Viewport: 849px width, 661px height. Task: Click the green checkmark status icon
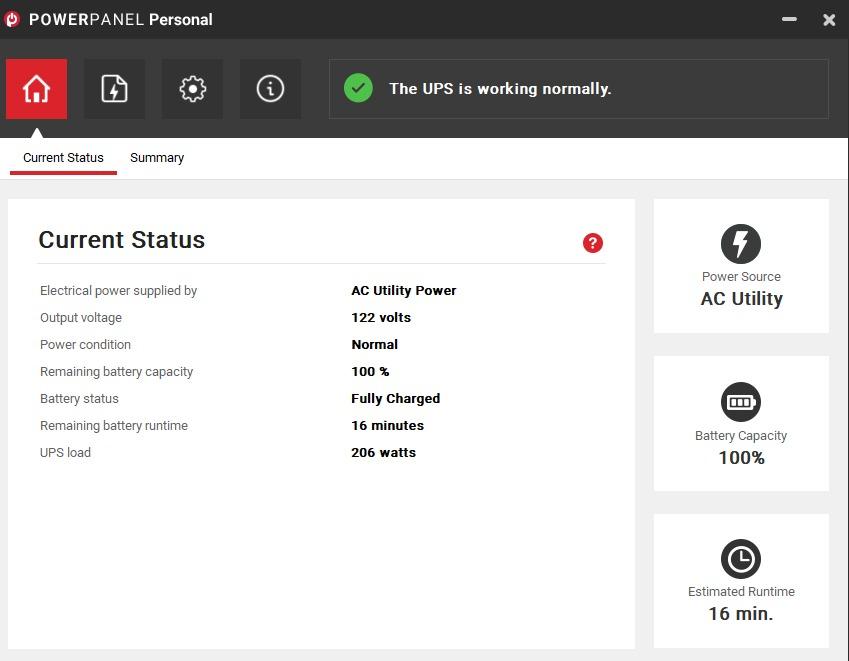click(358, 88)
